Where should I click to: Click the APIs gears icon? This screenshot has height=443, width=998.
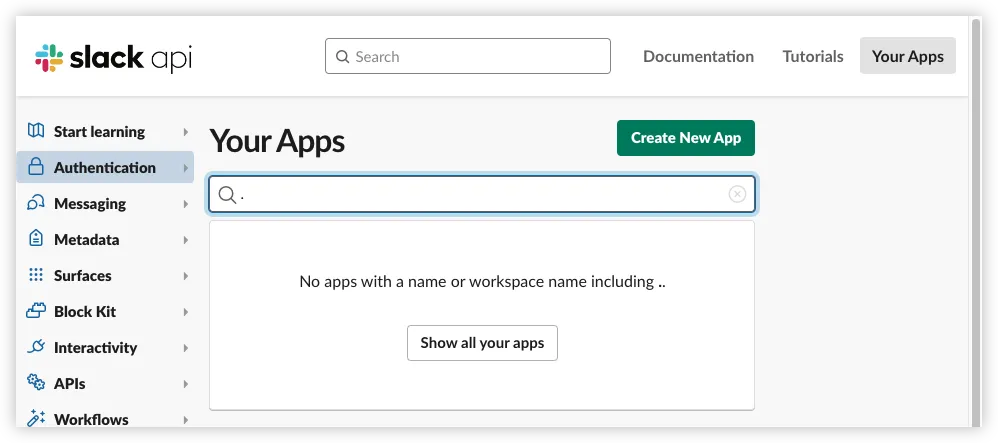[36, 383]
